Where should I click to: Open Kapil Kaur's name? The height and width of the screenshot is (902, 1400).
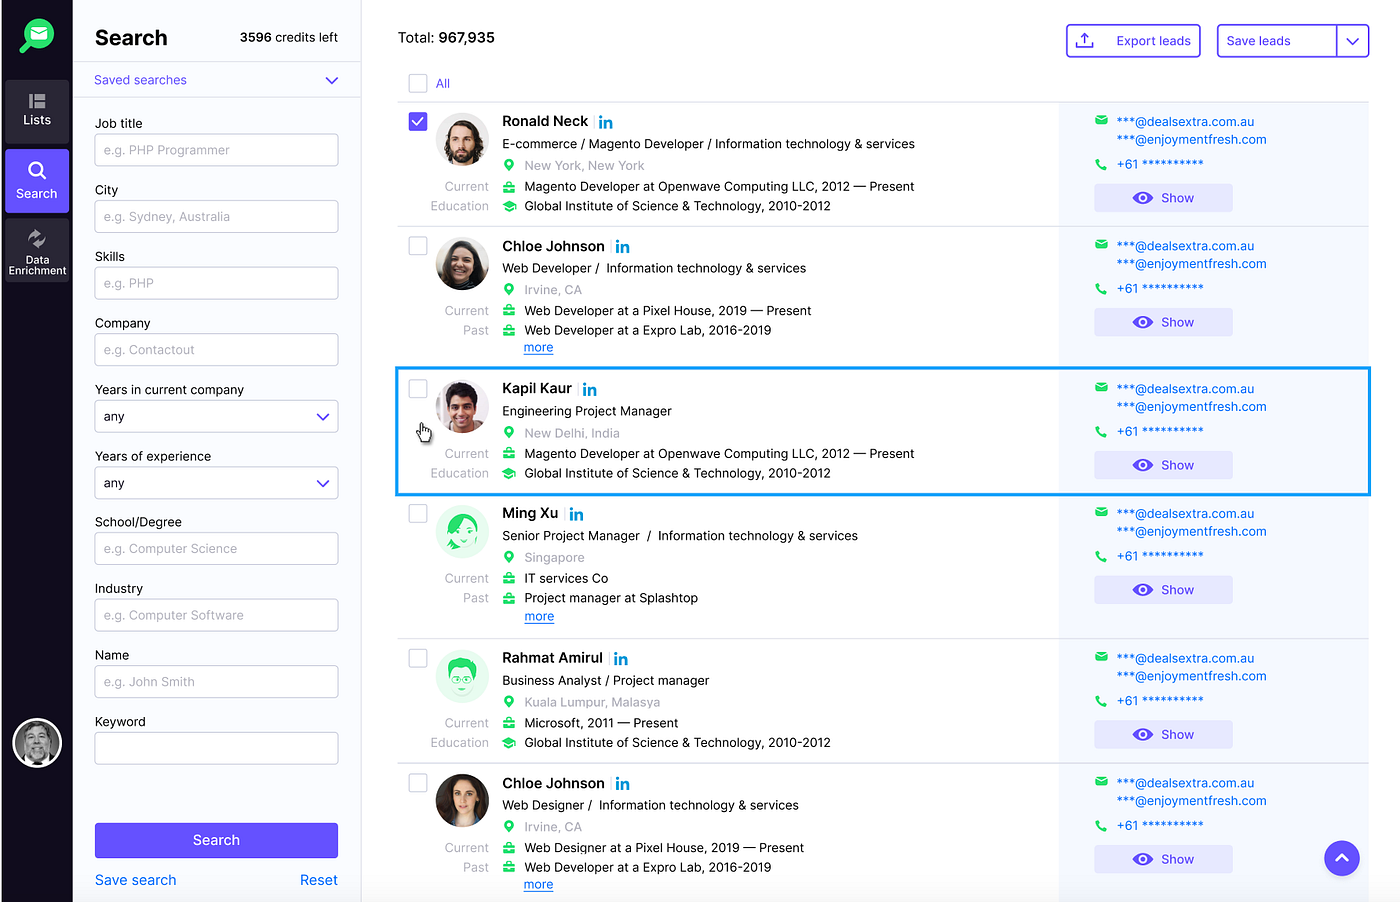coord(537,389)
